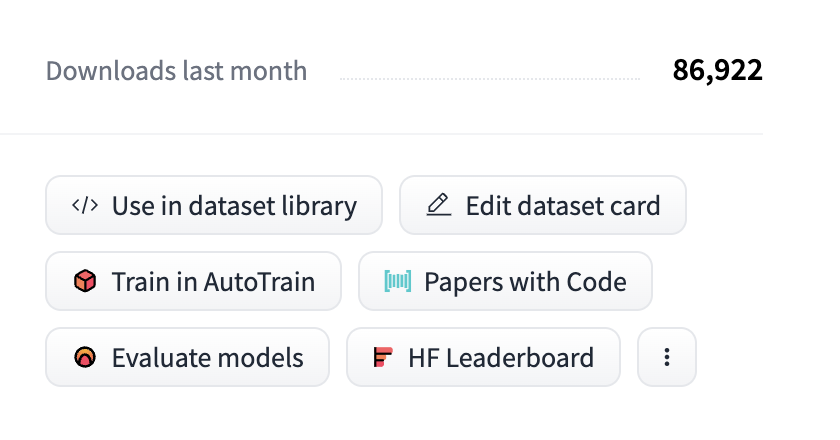Click the Evaluate models orange icon
840x440 pixels.
coord(85,357)
